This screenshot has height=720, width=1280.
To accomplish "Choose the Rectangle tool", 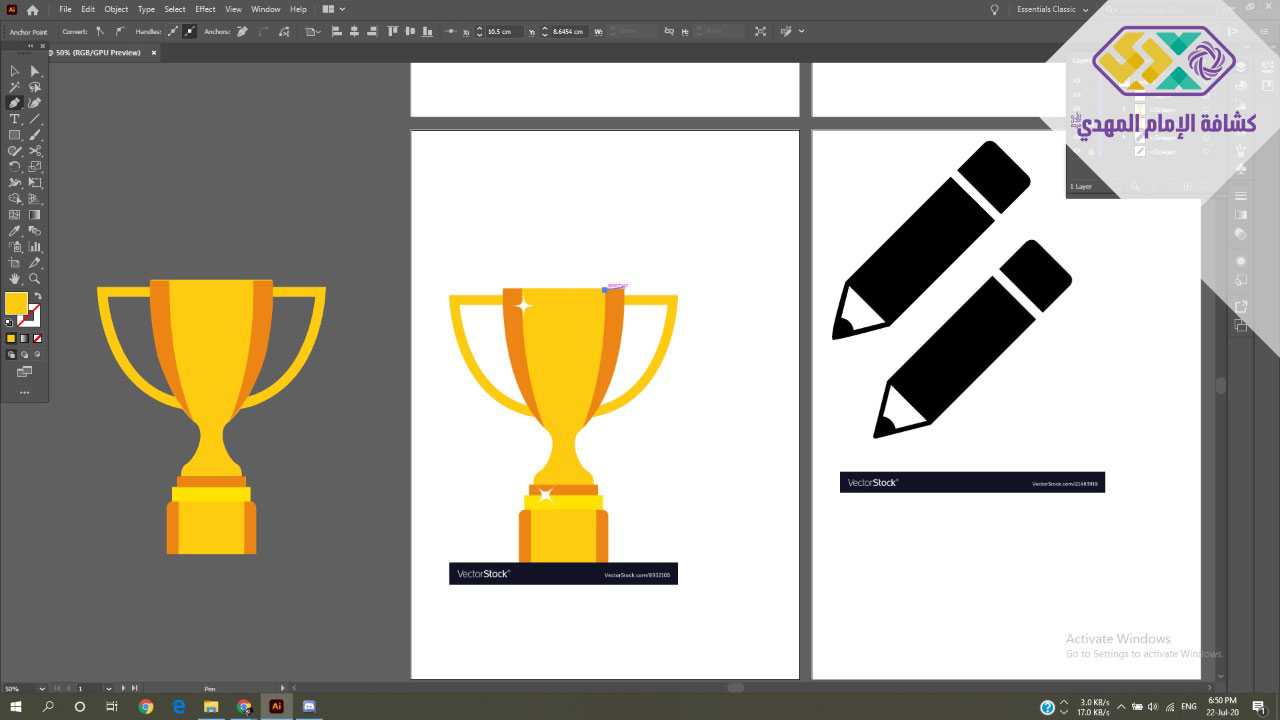I will 14,135.
